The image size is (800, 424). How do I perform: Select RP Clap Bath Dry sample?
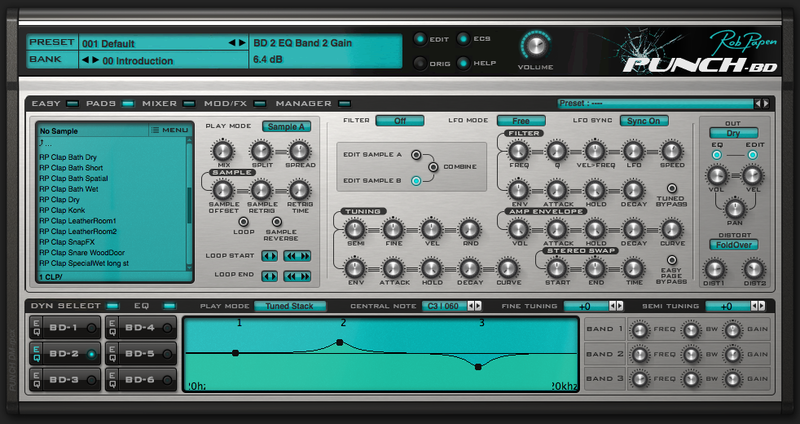(68, 157)
